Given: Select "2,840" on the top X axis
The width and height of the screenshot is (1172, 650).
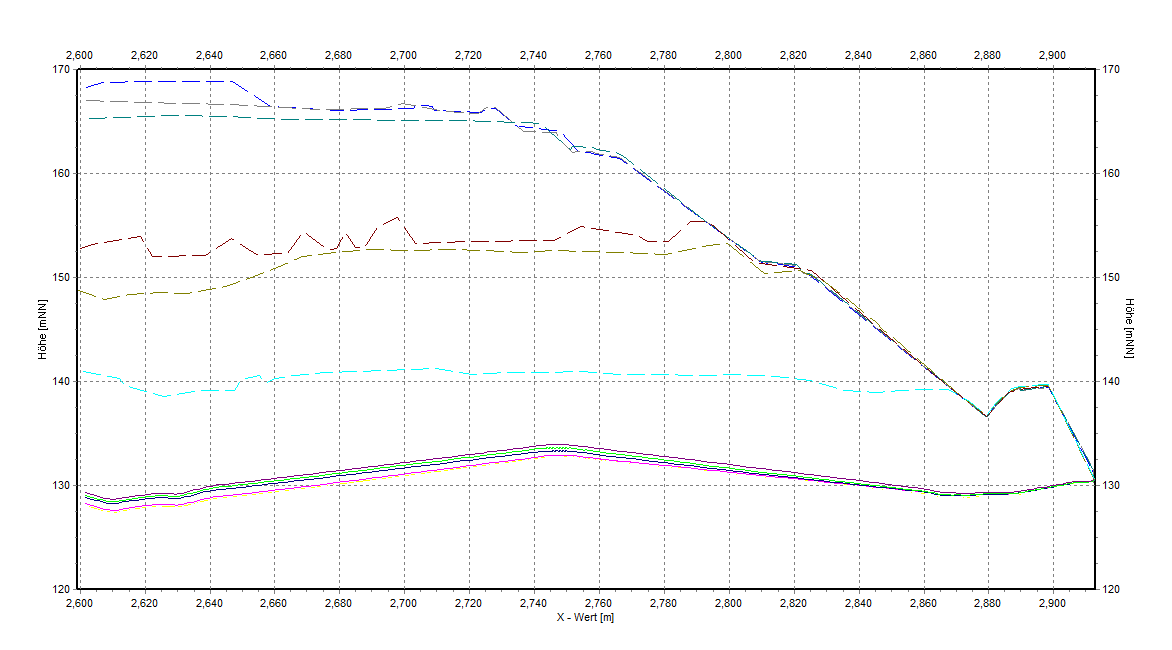Looking at the screenshot, I should [x=858, y=55].
